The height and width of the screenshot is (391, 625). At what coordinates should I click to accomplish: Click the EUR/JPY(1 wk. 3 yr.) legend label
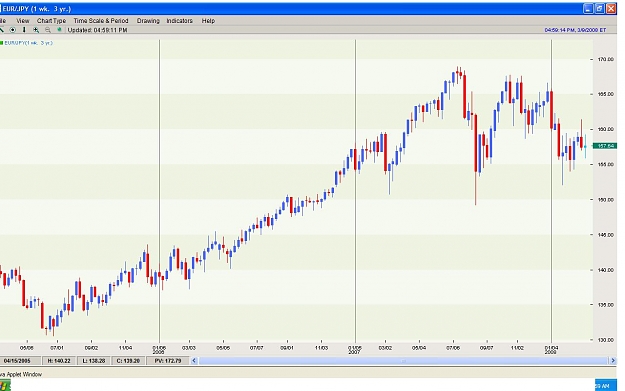28,43
